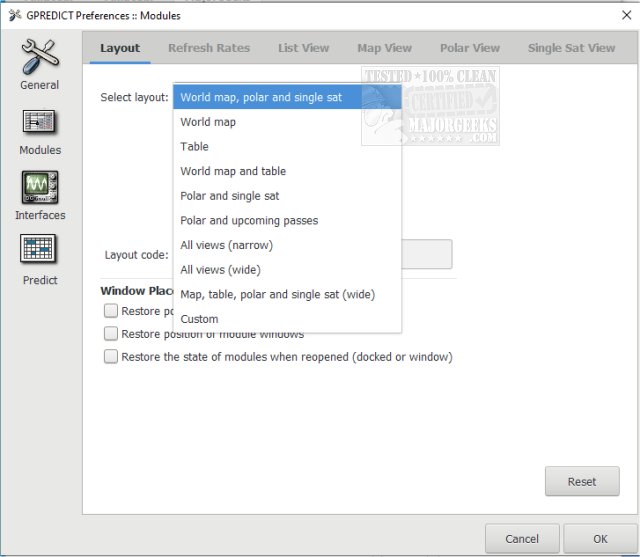640x557 pixels.
Task: Click the GPREDICT title bar app icon
Action: pos(15,16)
